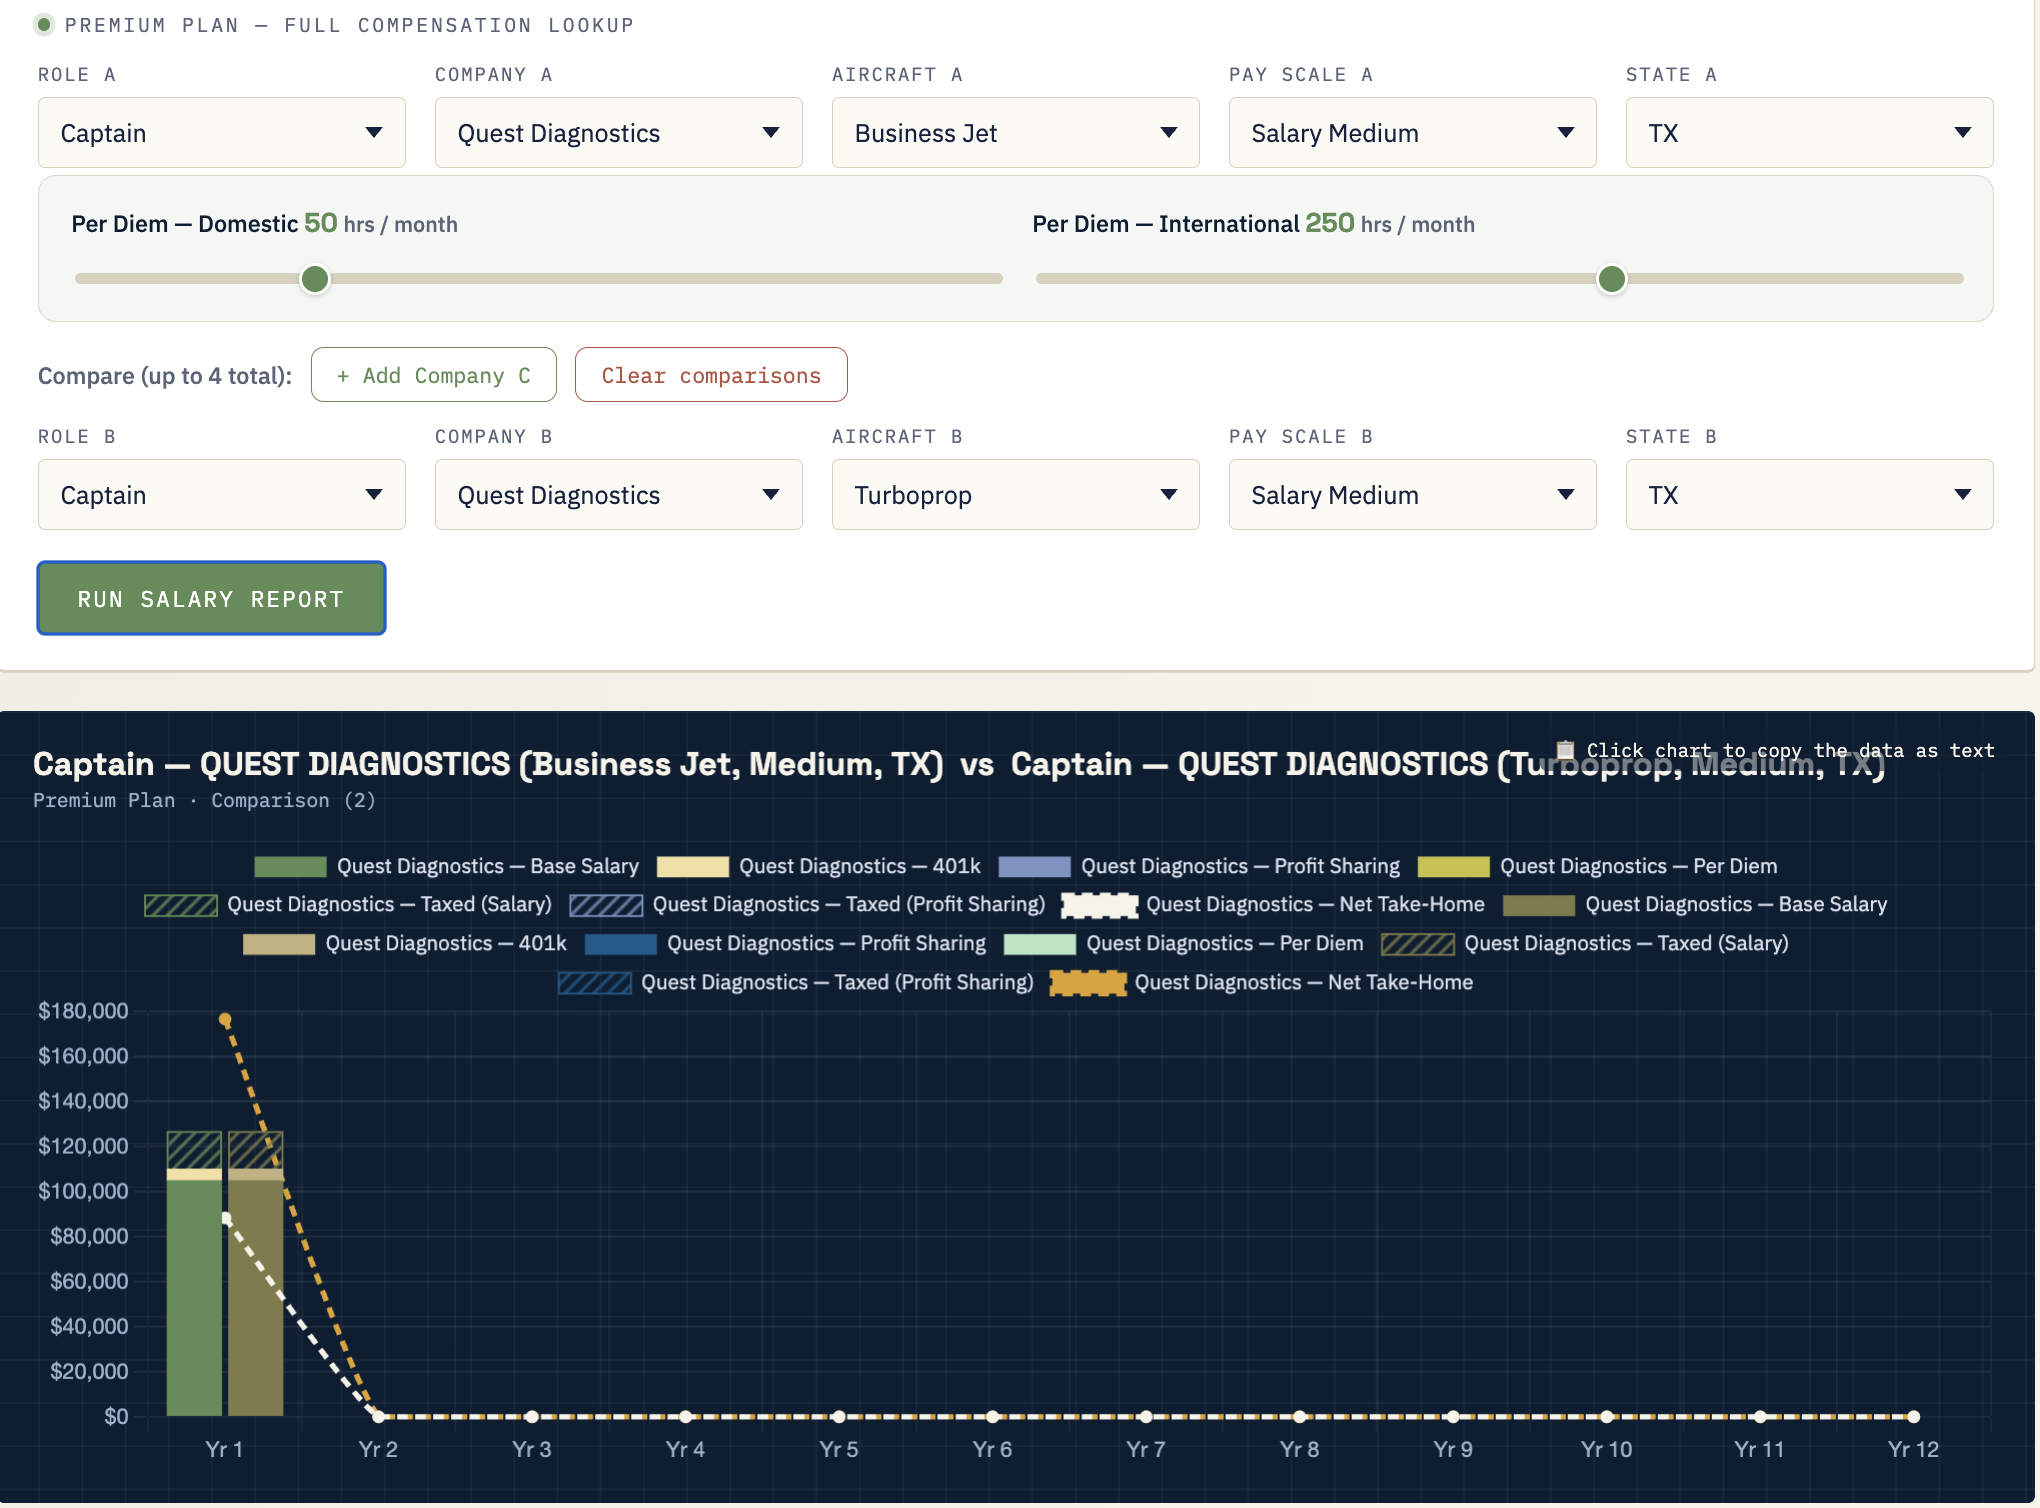2040x1508 pixels.
Task: Open the Role B dropdown
Action: (x=222, y=495)
